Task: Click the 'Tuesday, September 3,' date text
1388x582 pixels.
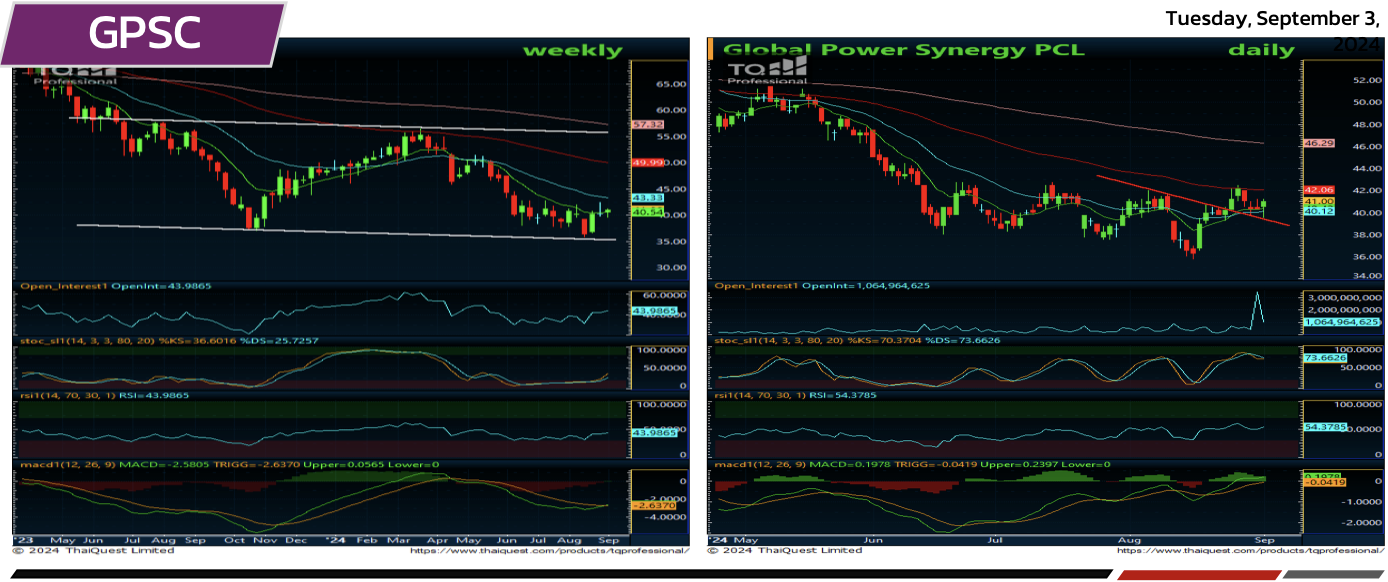Action: (x=1272, y=19)
